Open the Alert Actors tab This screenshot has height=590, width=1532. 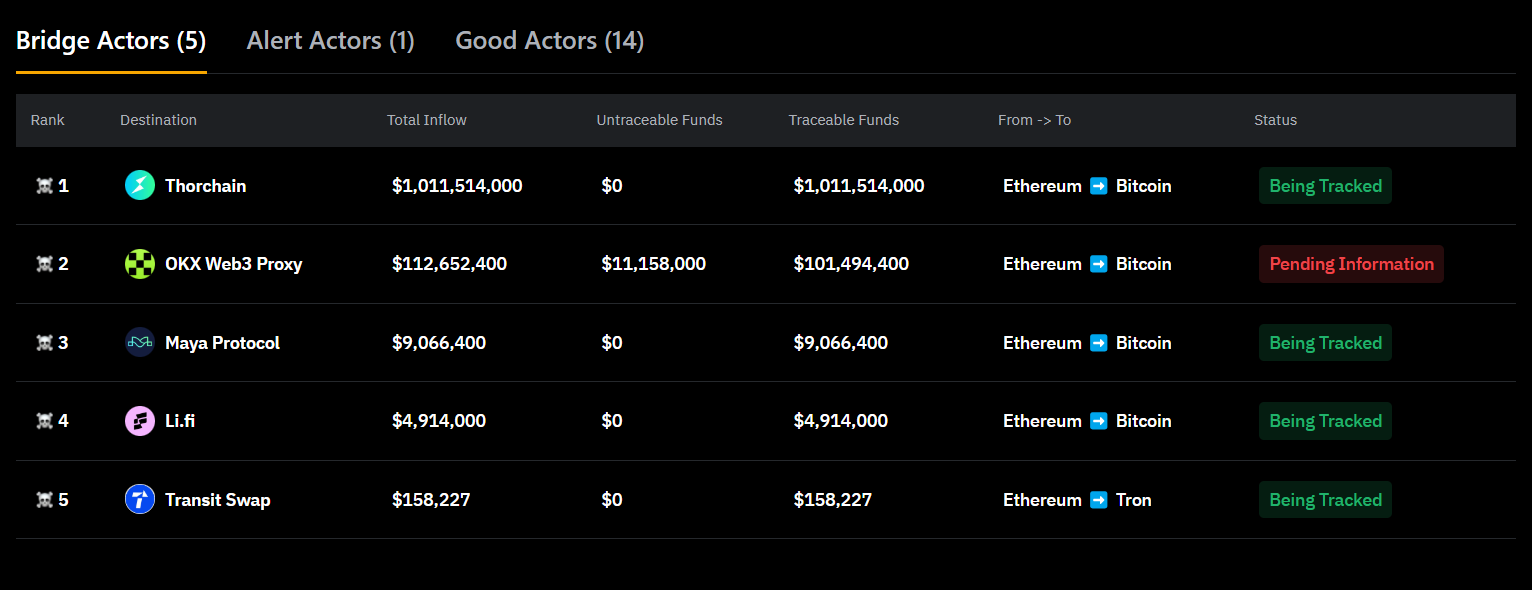[x=331, y=41]
